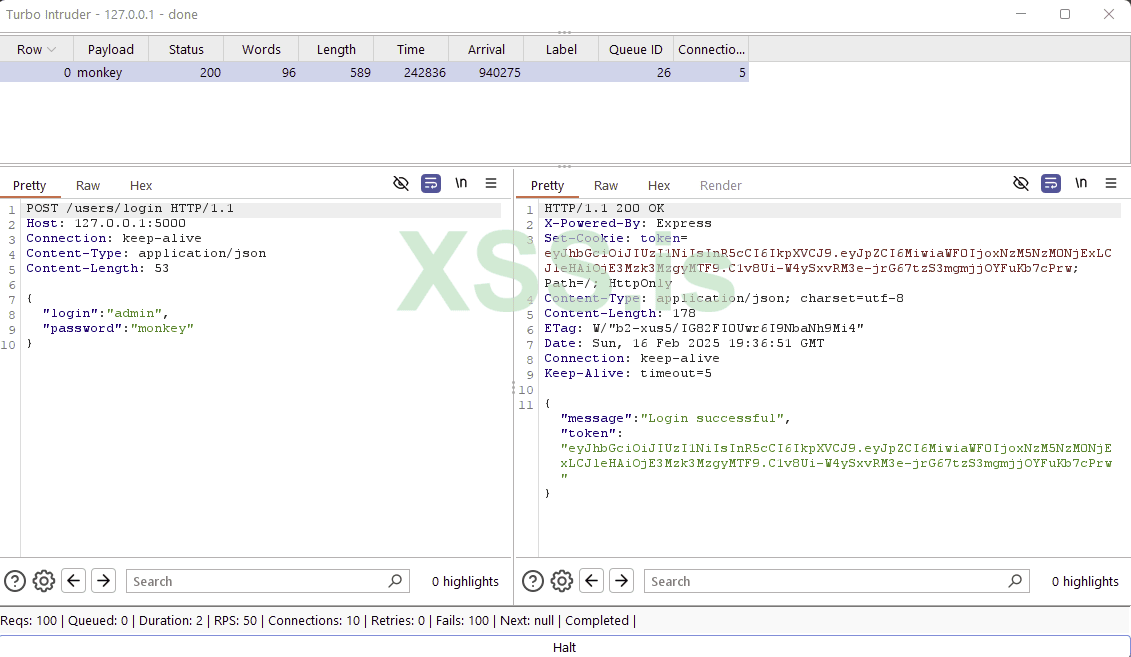
Task: Click request panel 0 highlights label
Action: tap(465, 581)
